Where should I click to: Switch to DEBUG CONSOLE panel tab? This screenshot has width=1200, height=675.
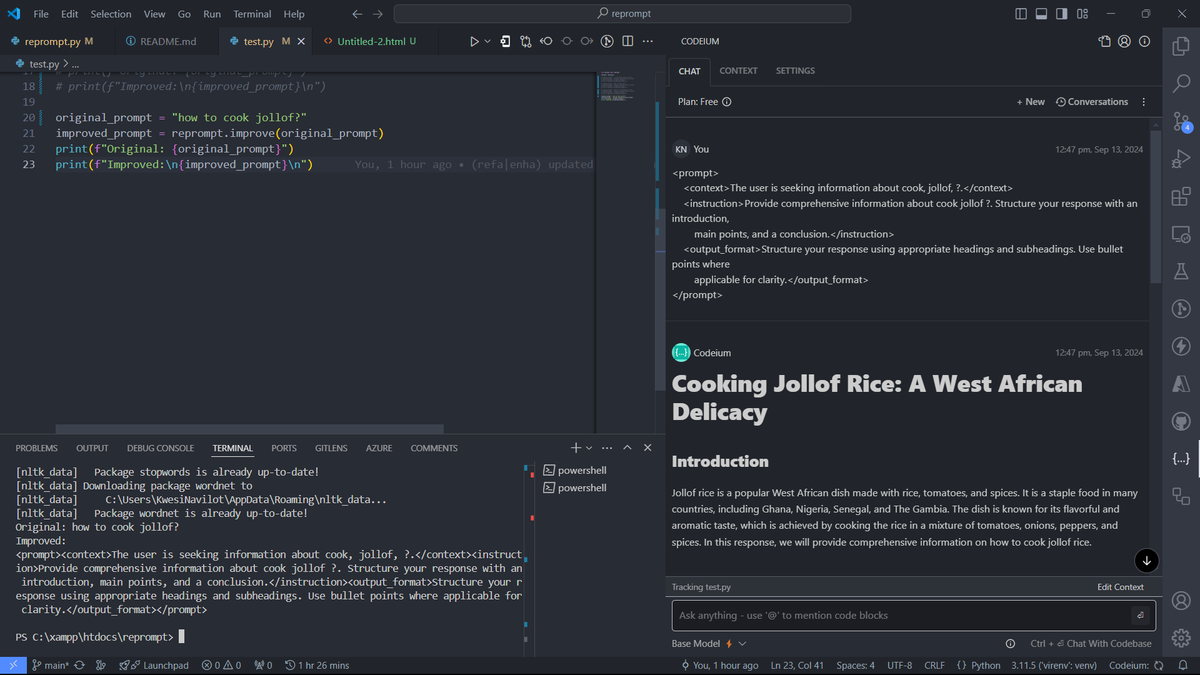(160, 448)
